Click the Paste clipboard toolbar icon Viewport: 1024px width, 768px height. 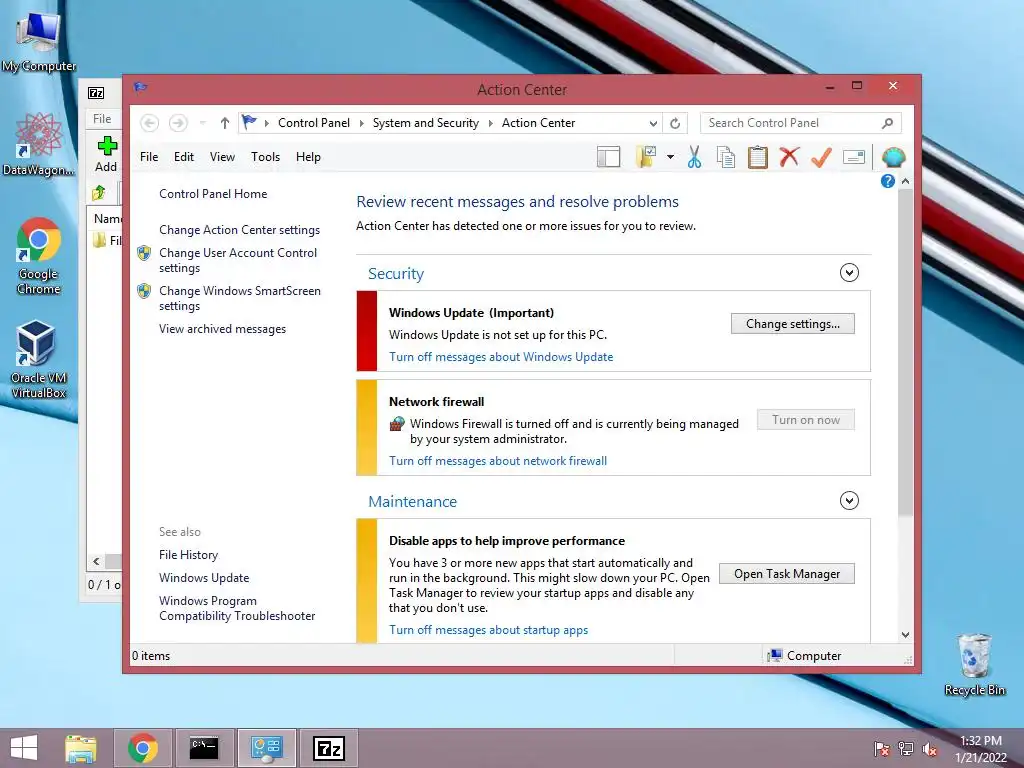click(x=758, y=157)
